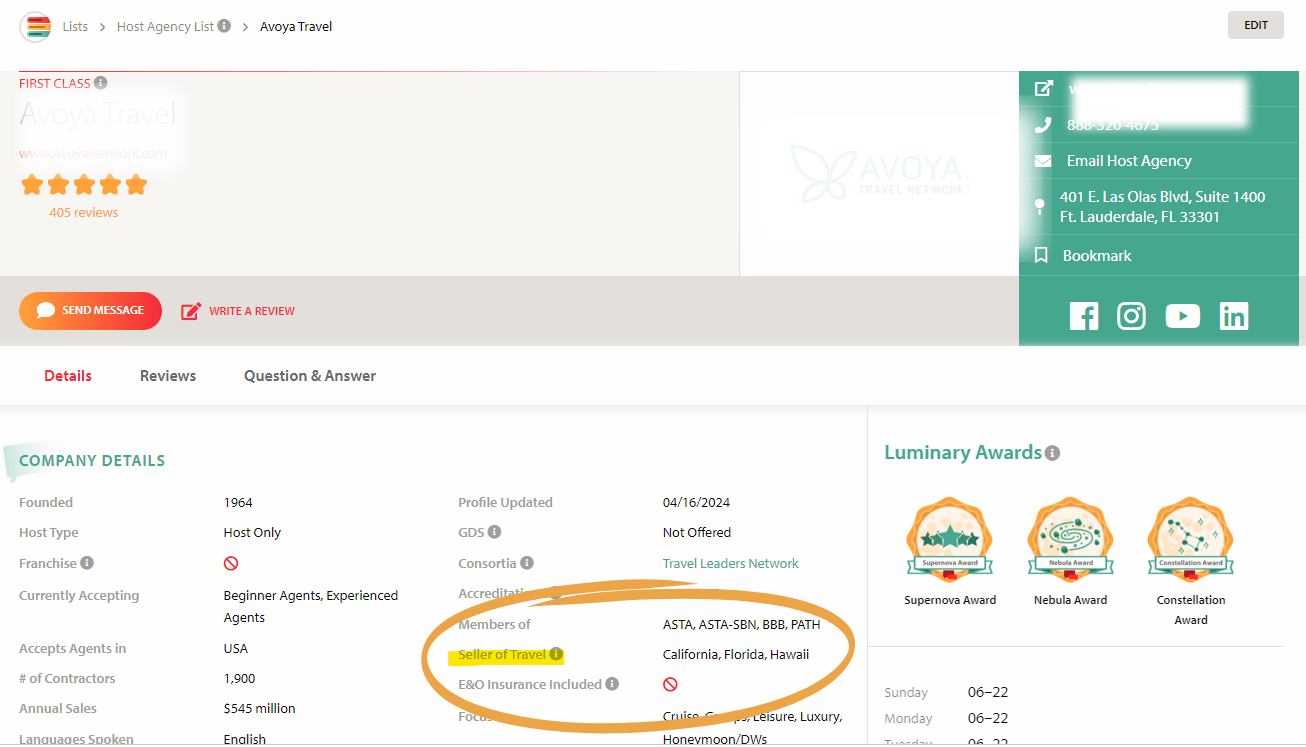Click the Supernova Award badge

950,540
